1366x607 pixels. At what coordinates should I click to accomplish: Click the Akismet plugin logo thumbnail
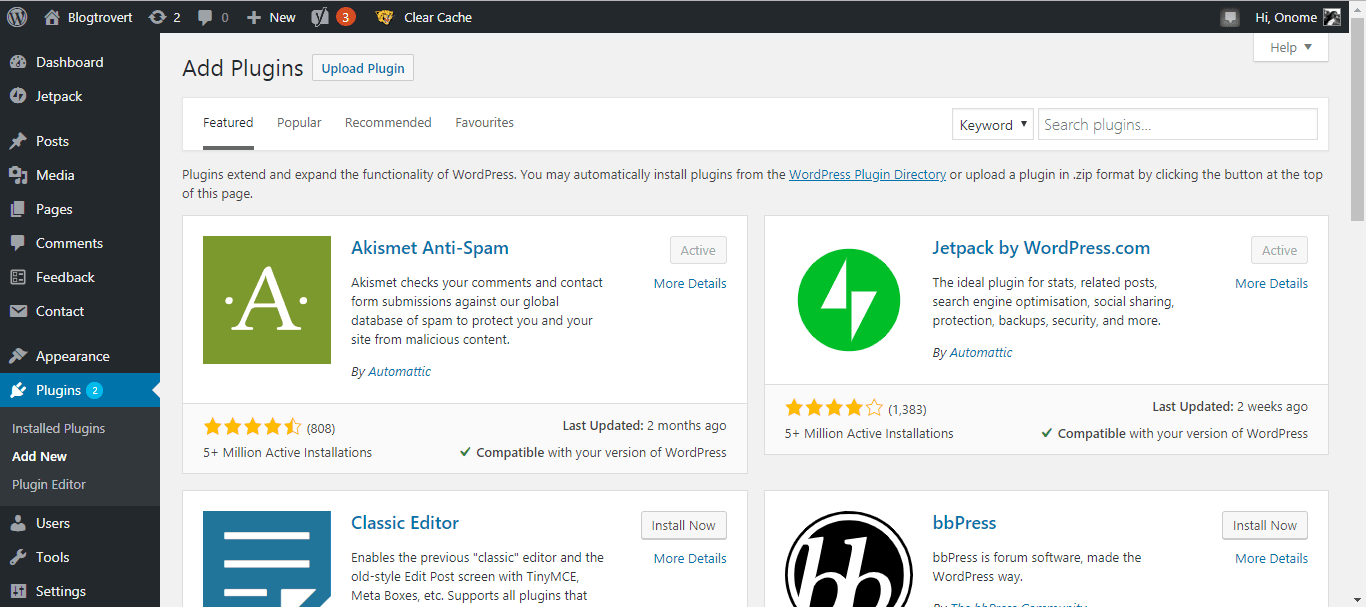pyautogui.click(x=267, y=300)
